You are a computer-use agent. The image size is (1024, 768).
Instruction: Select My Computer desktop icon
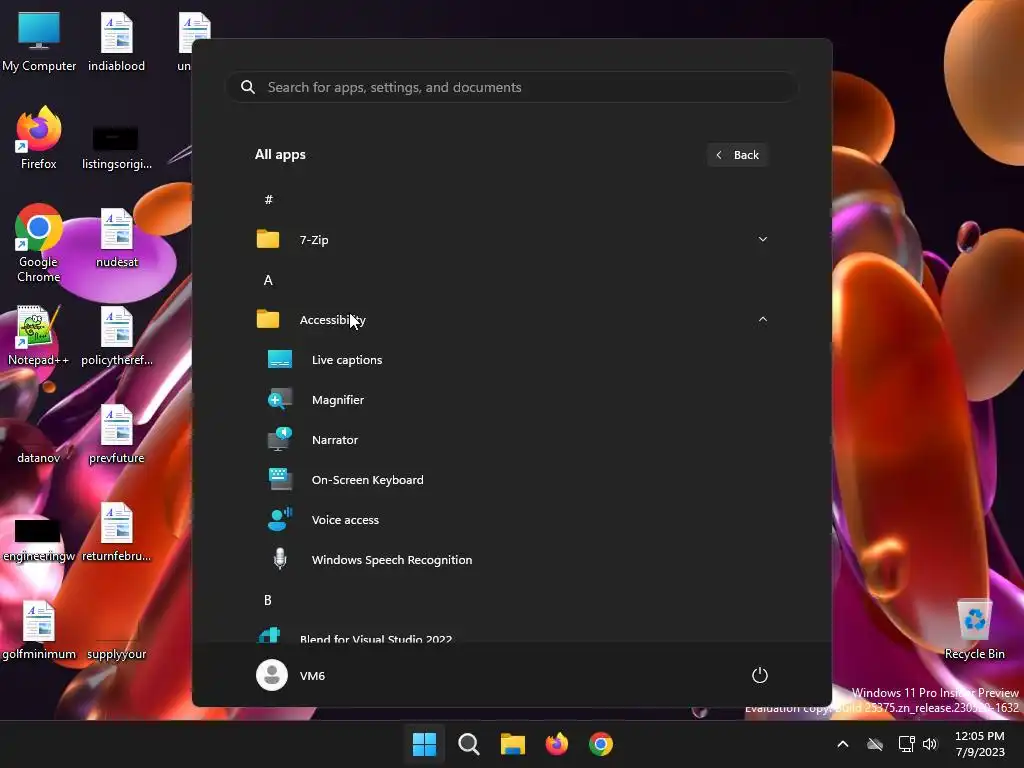click(39, 41)
